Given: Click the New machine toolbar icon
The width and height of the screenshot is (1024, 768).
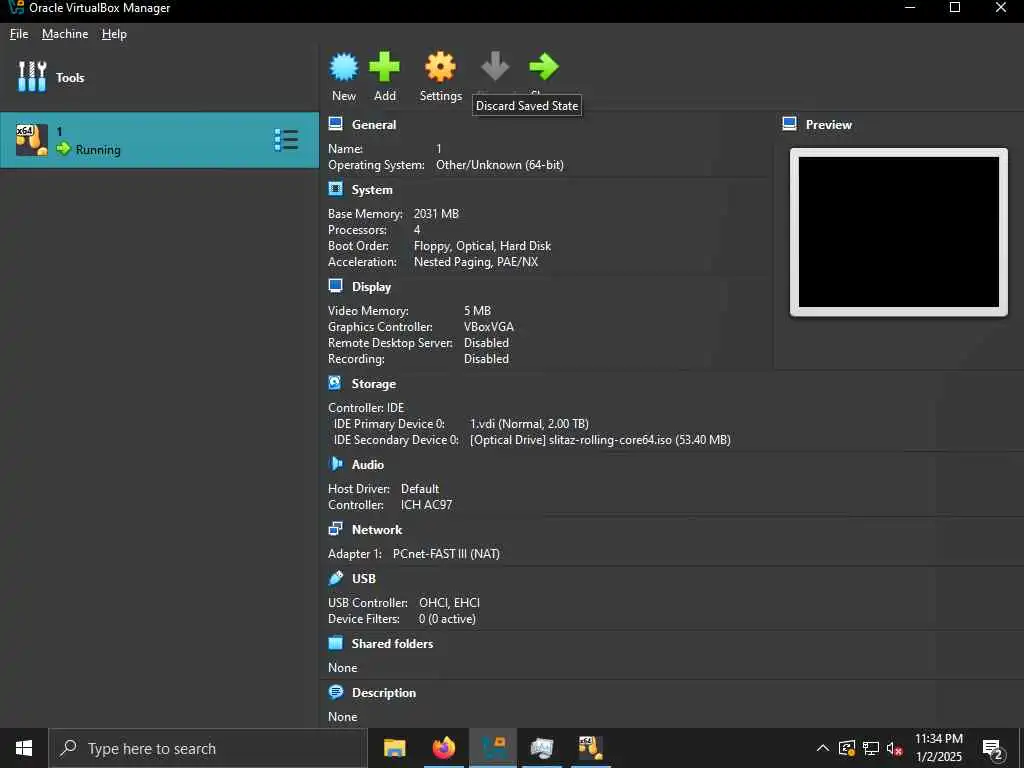Looking at the screenshot, I should (x=344, y=67).
